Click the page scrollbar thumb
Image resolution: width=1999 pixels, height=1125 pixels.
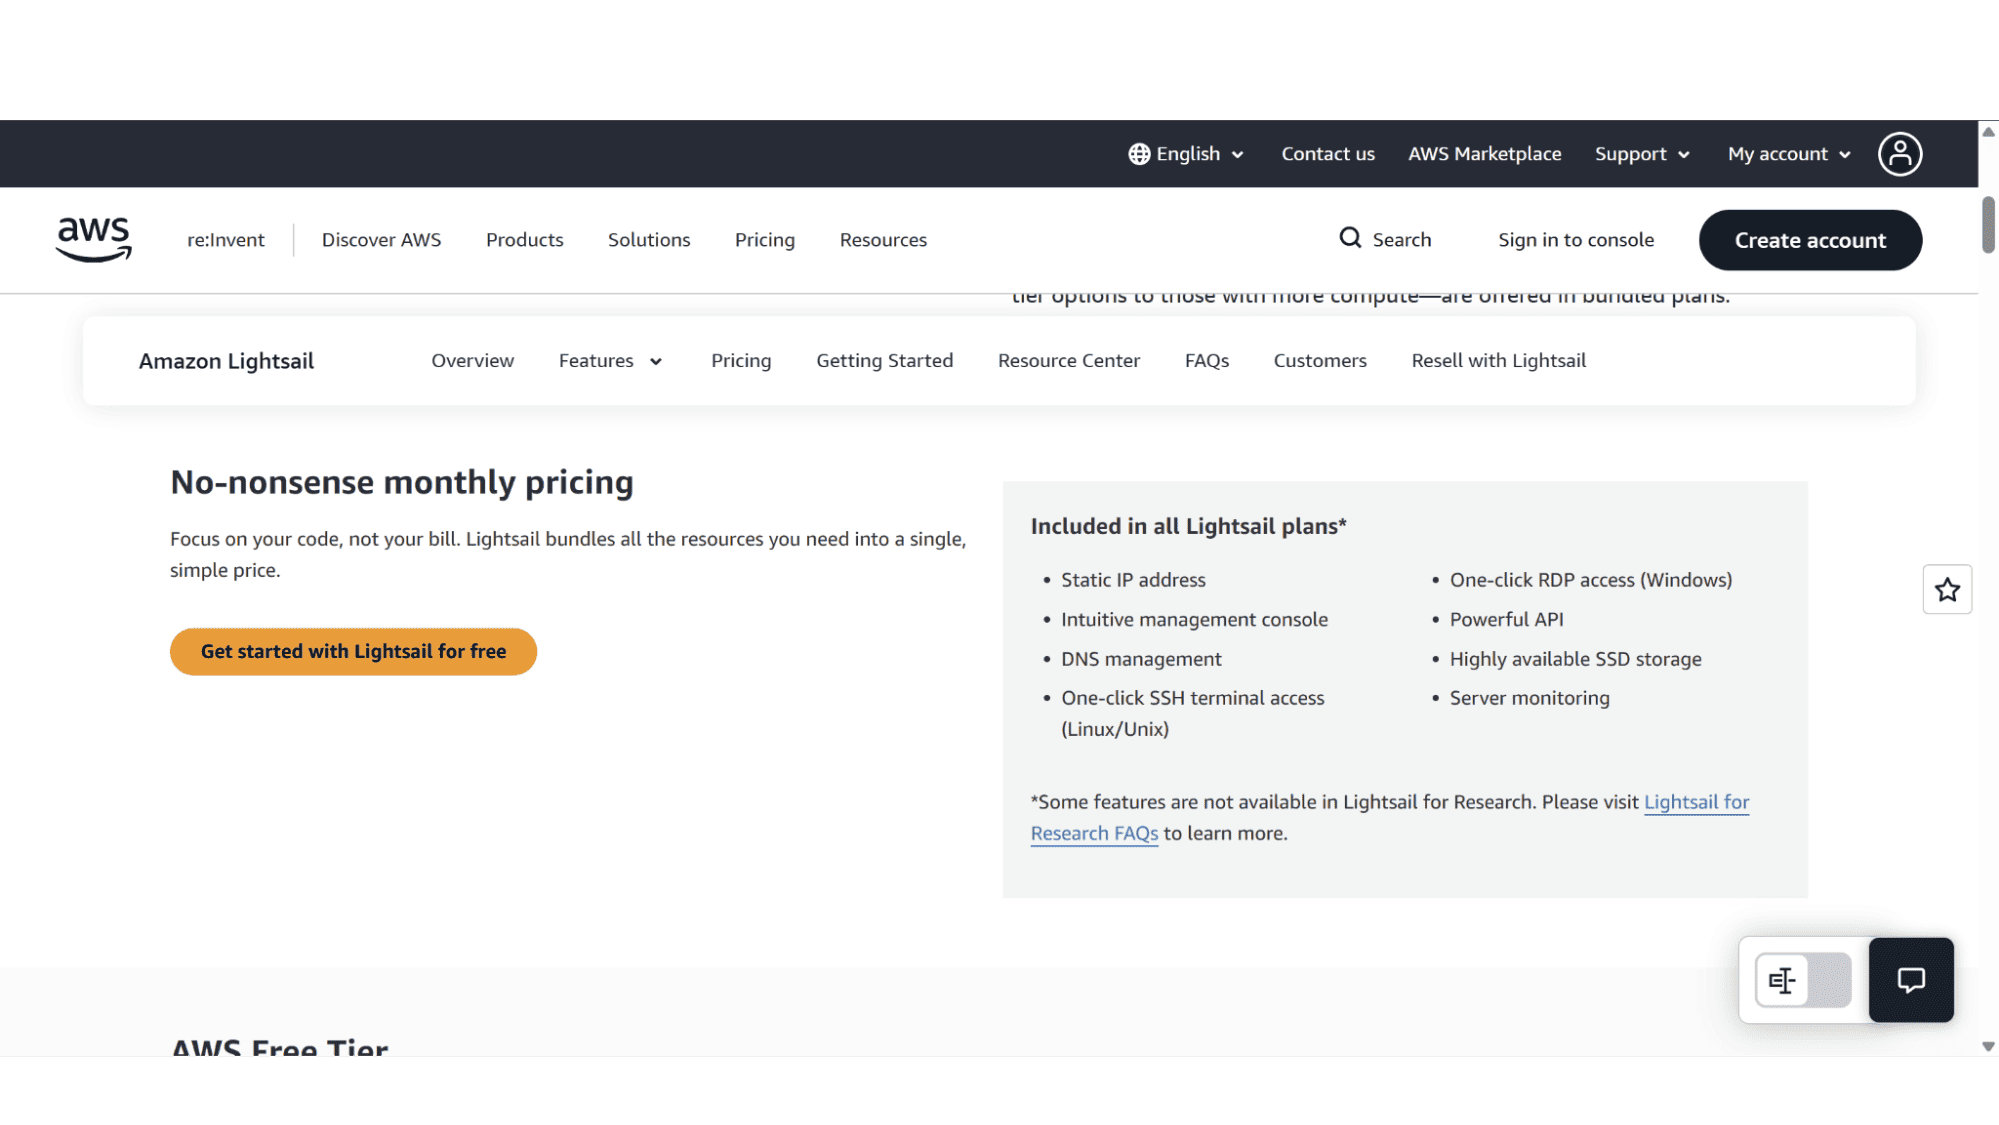(1988, 225)
